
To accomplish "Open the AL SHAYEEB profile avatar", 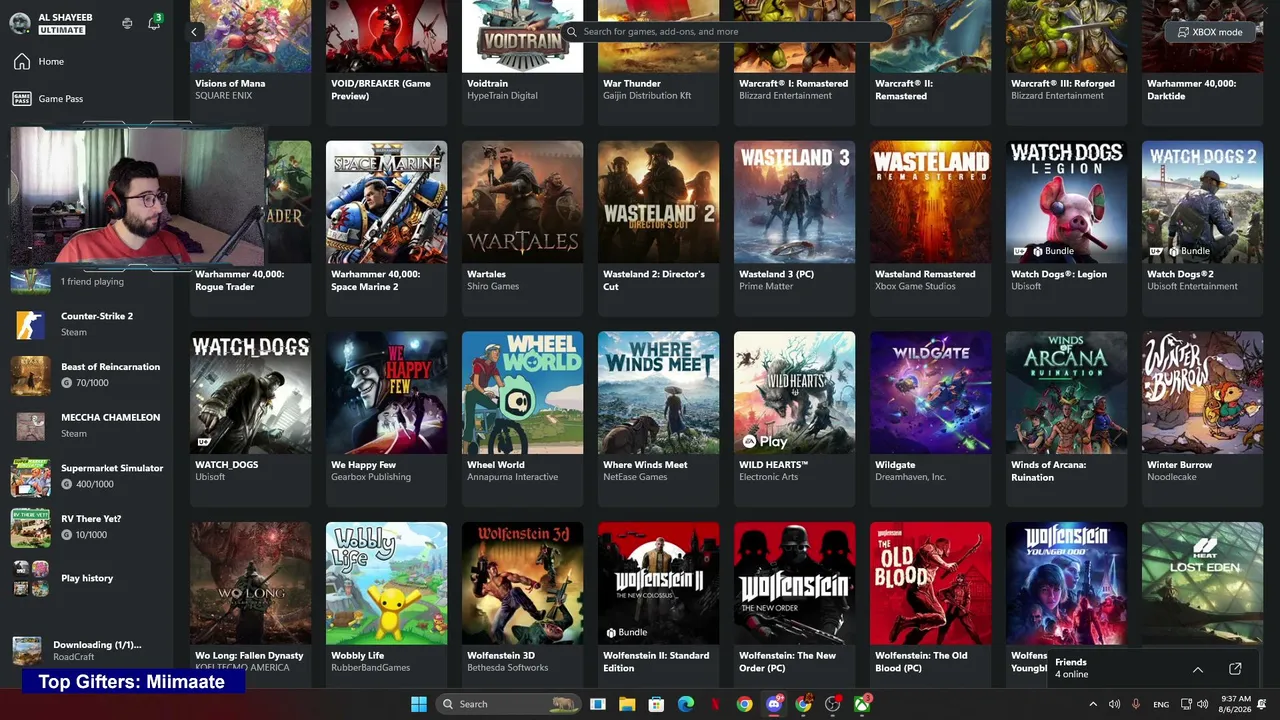I will click(20, 23).
